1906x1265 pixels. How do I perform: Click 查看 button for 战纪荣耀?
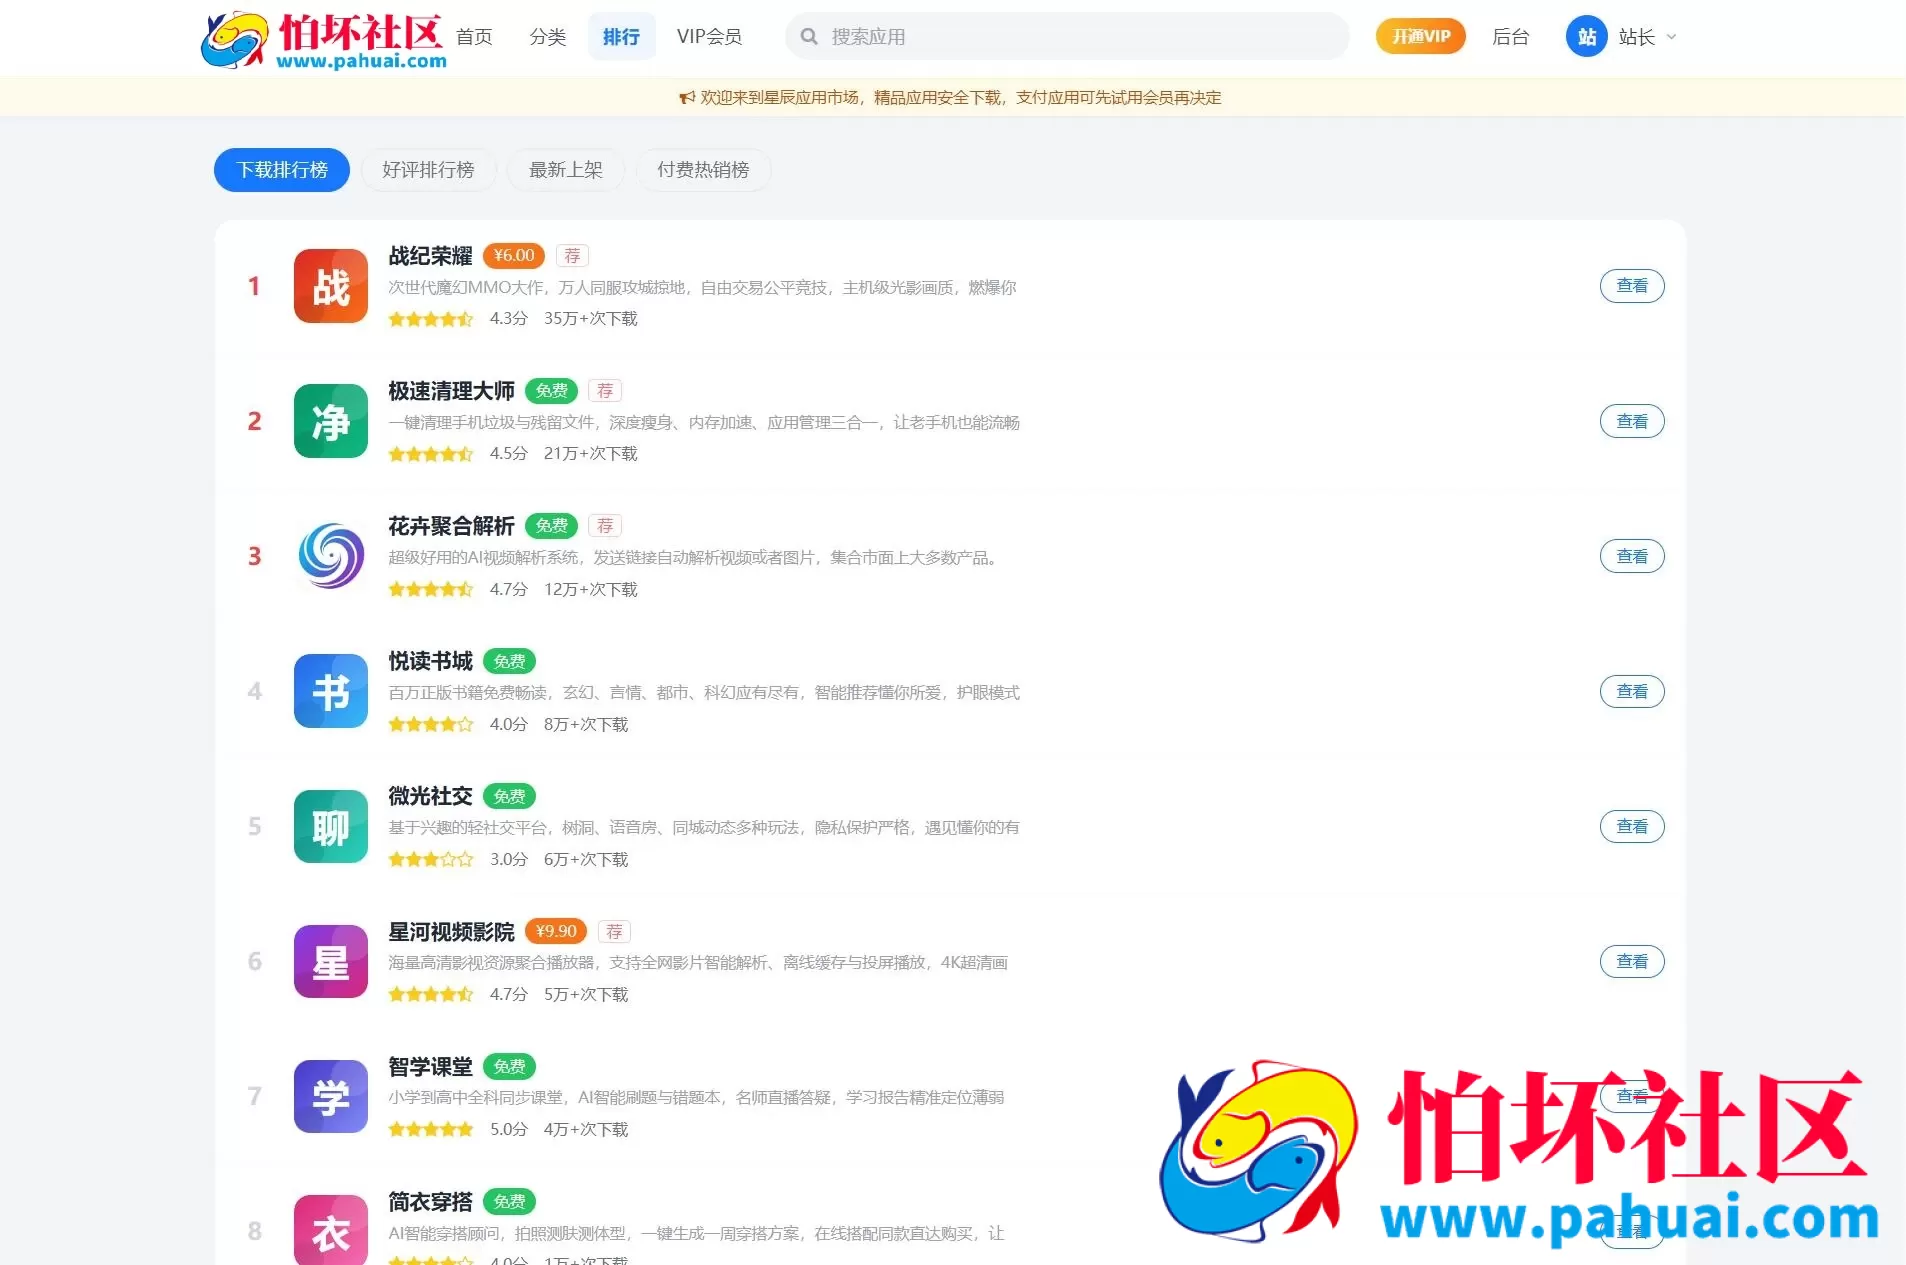(1632, 286)
